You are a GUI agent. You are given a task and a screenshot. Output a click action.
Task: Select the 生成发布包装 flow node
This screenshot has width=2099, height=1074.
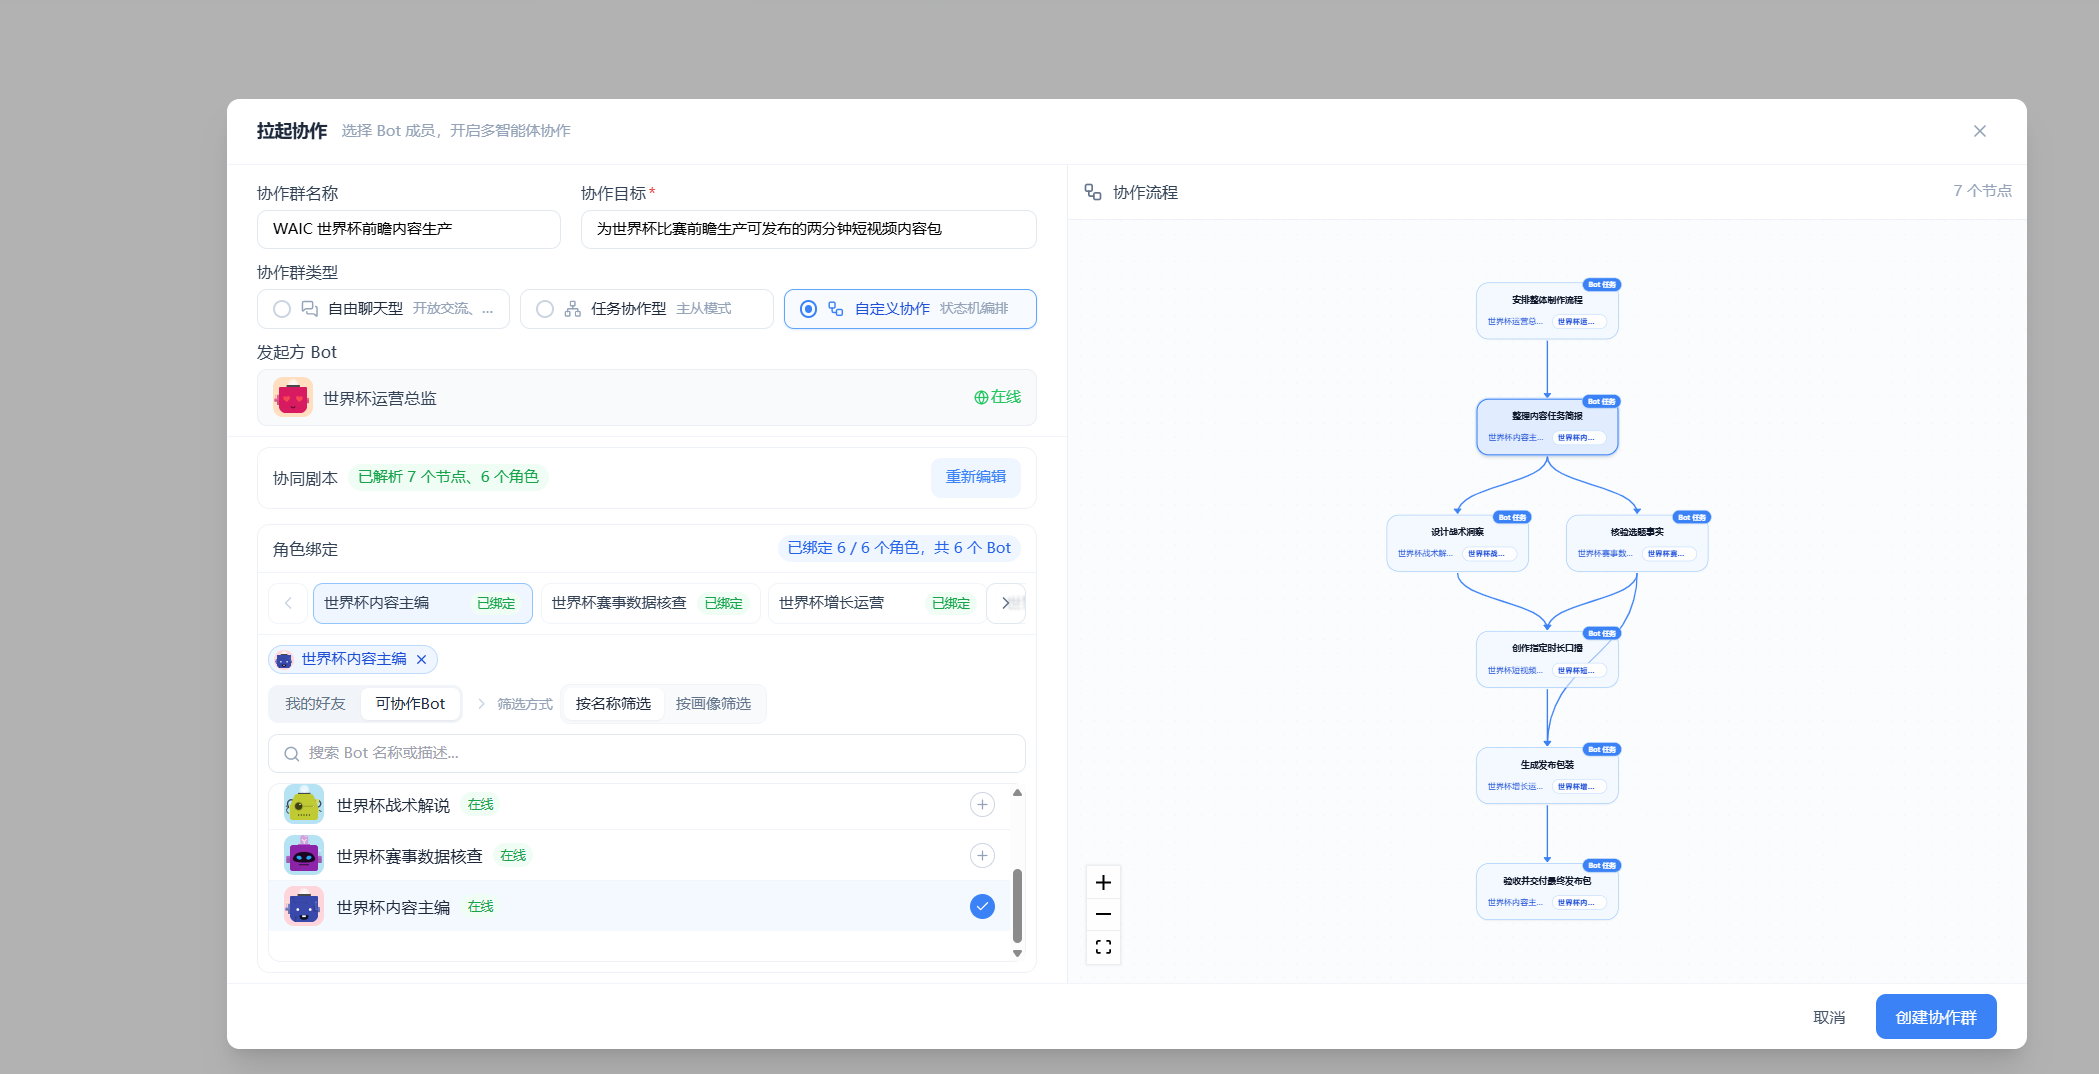(x=1547, y=775)
